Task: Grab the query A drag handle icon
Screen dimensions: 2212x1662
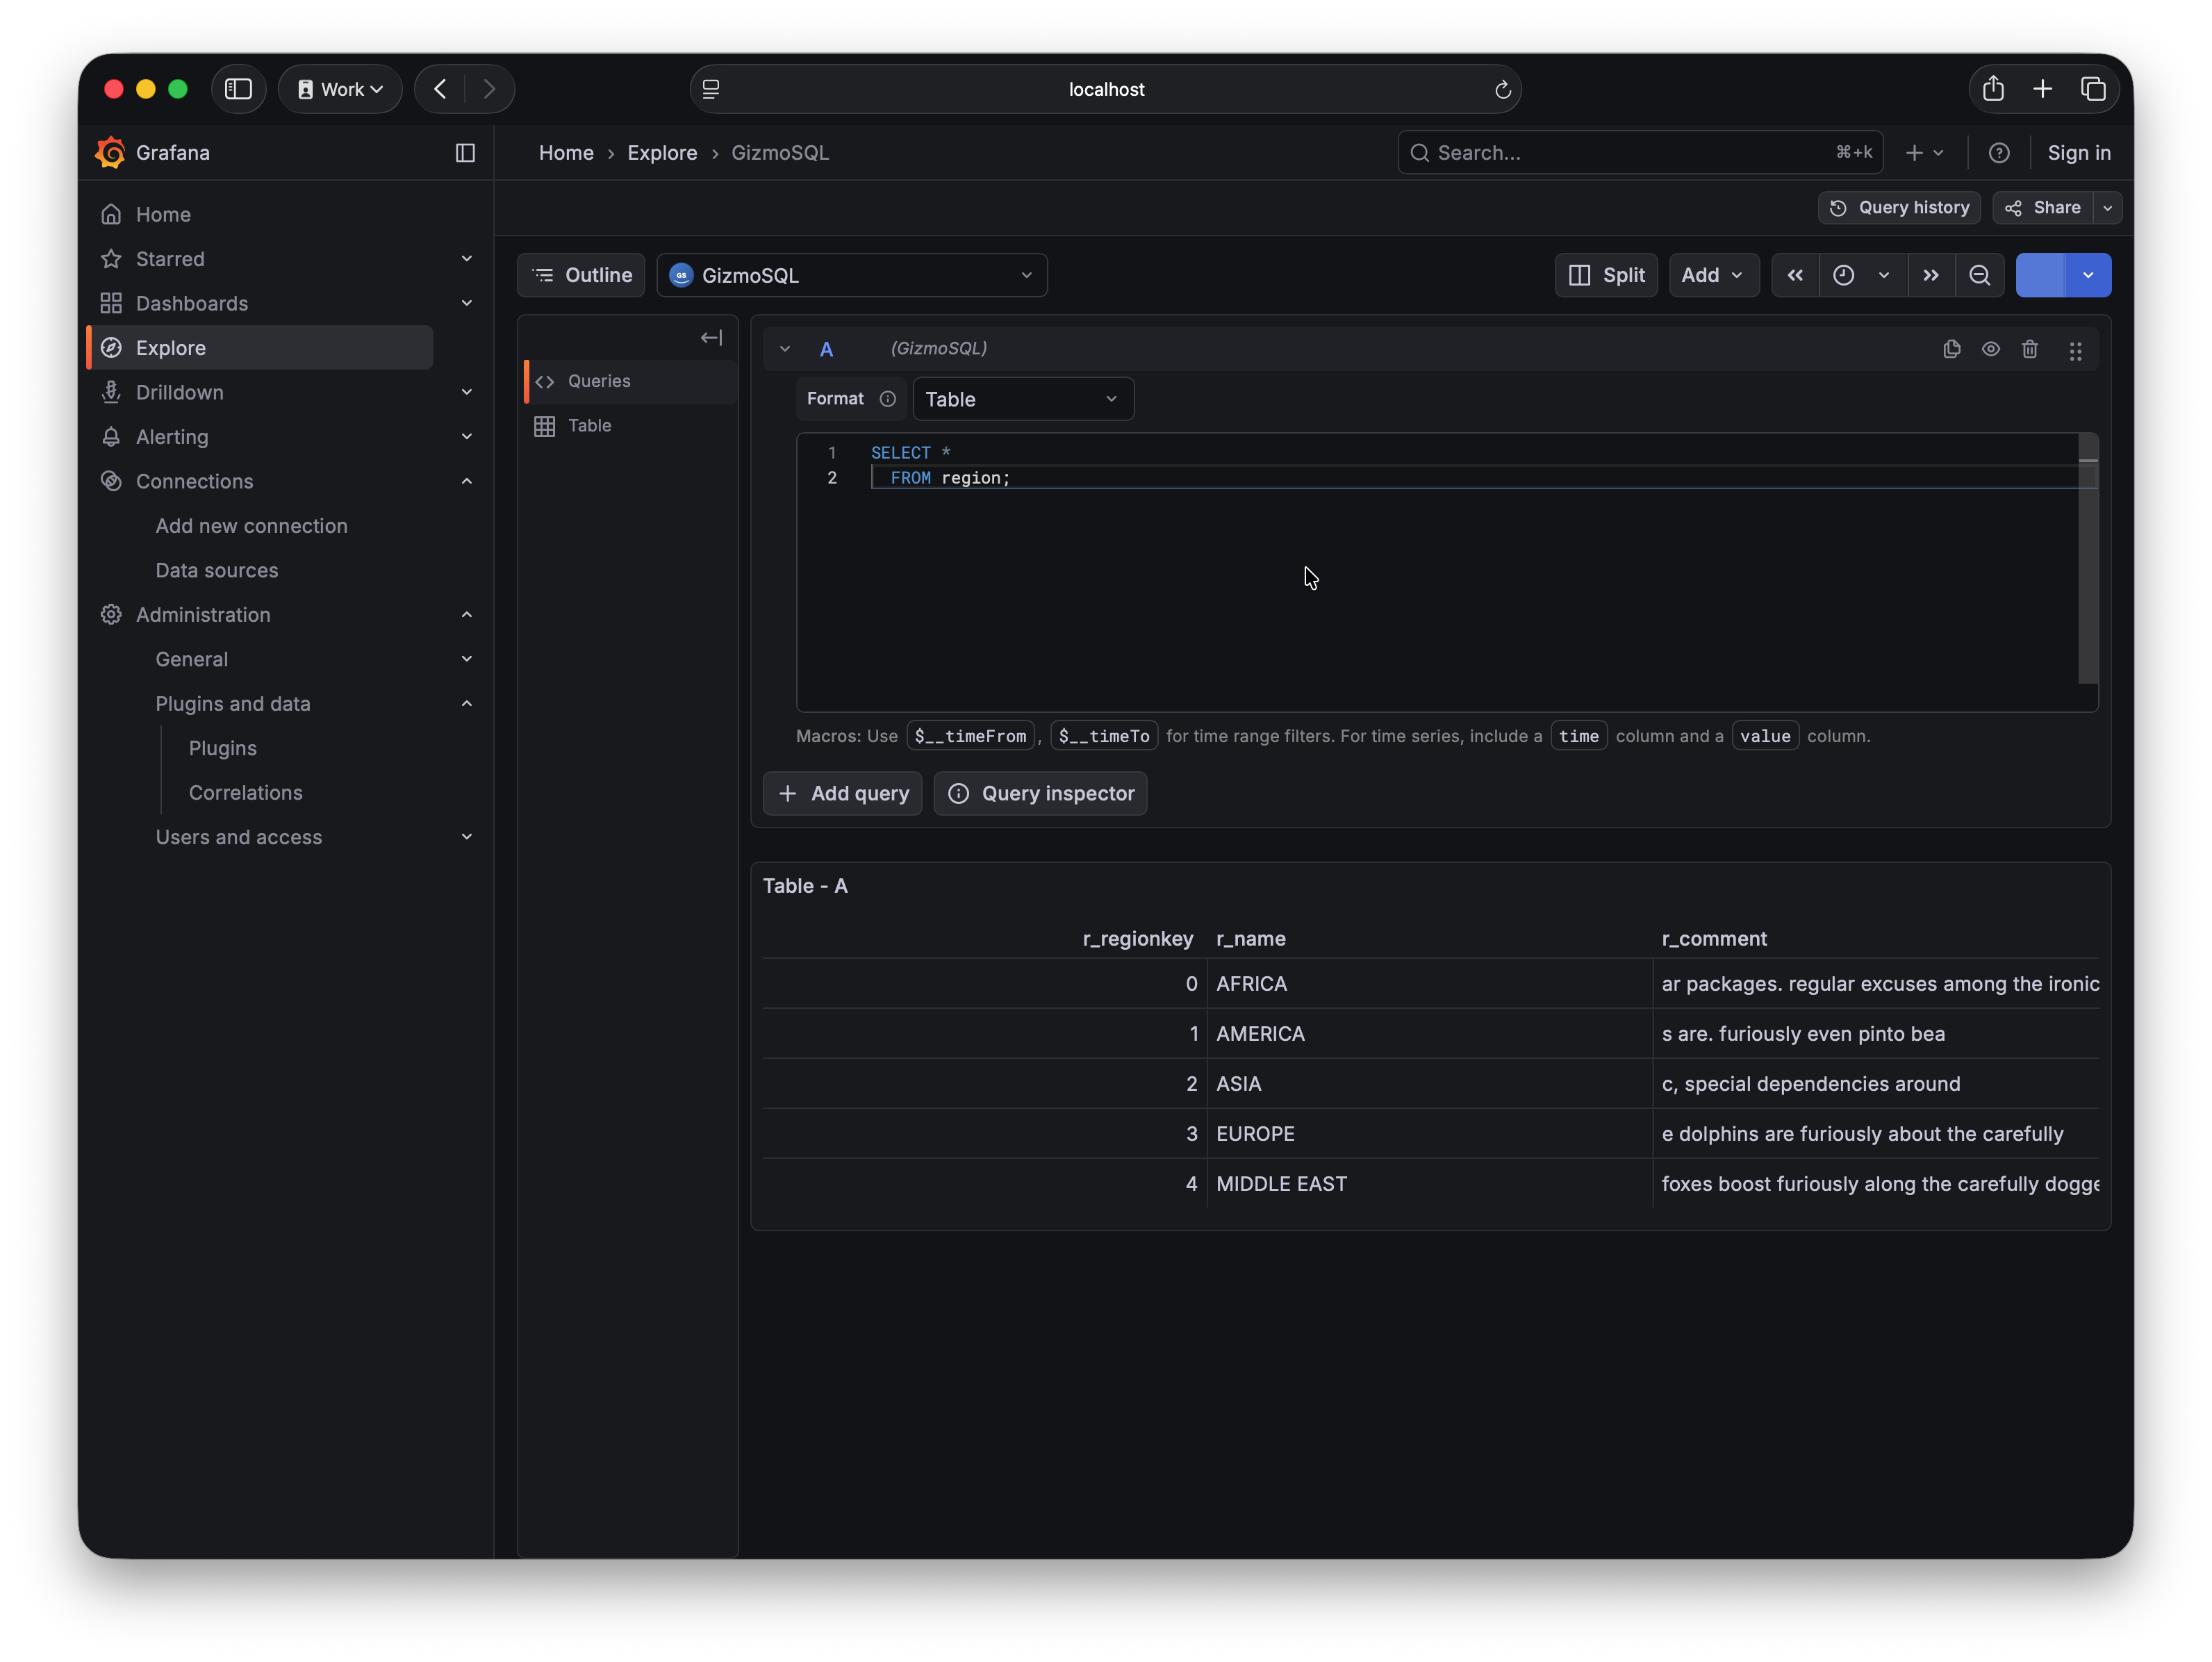Action: pyautogui.click(x=2076, y=351)
